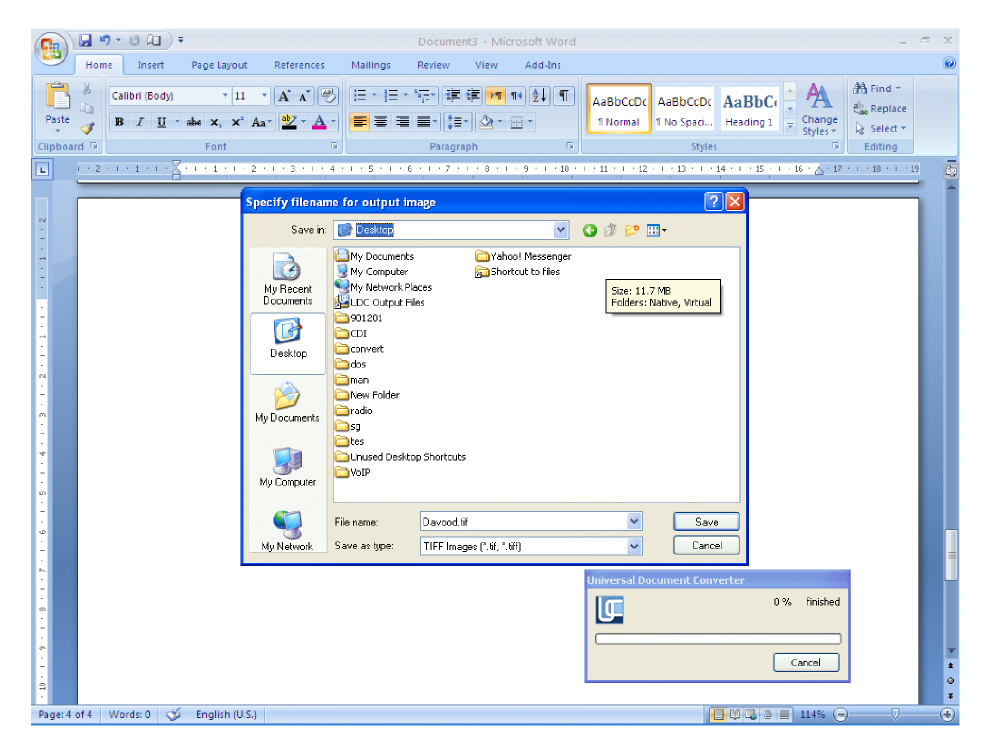Open Customize Quick Access Toolbar dropdown
The width and height of the screenshot is (987, 755).
(x=181, y=40)
